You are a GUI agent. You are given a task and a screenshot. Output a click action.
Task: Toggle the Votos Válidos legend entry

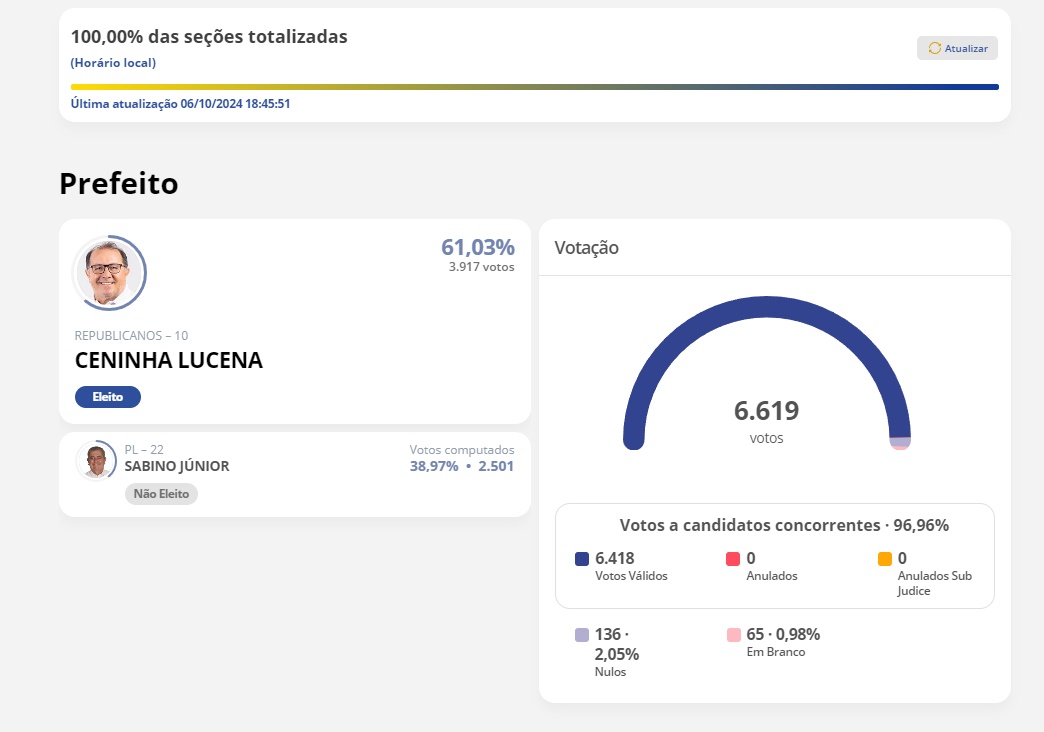pyautogui.click(x=613, y=565)
